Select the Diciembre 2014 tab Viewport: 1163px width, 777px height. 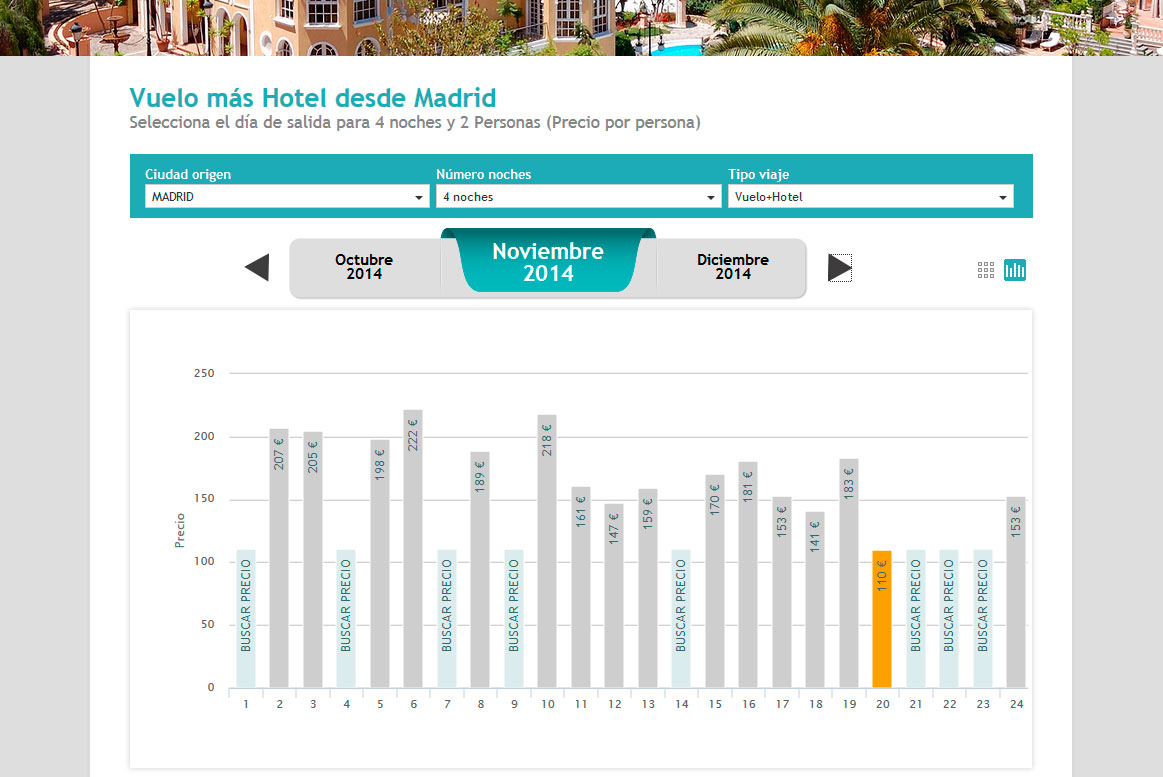pos(732,267)
